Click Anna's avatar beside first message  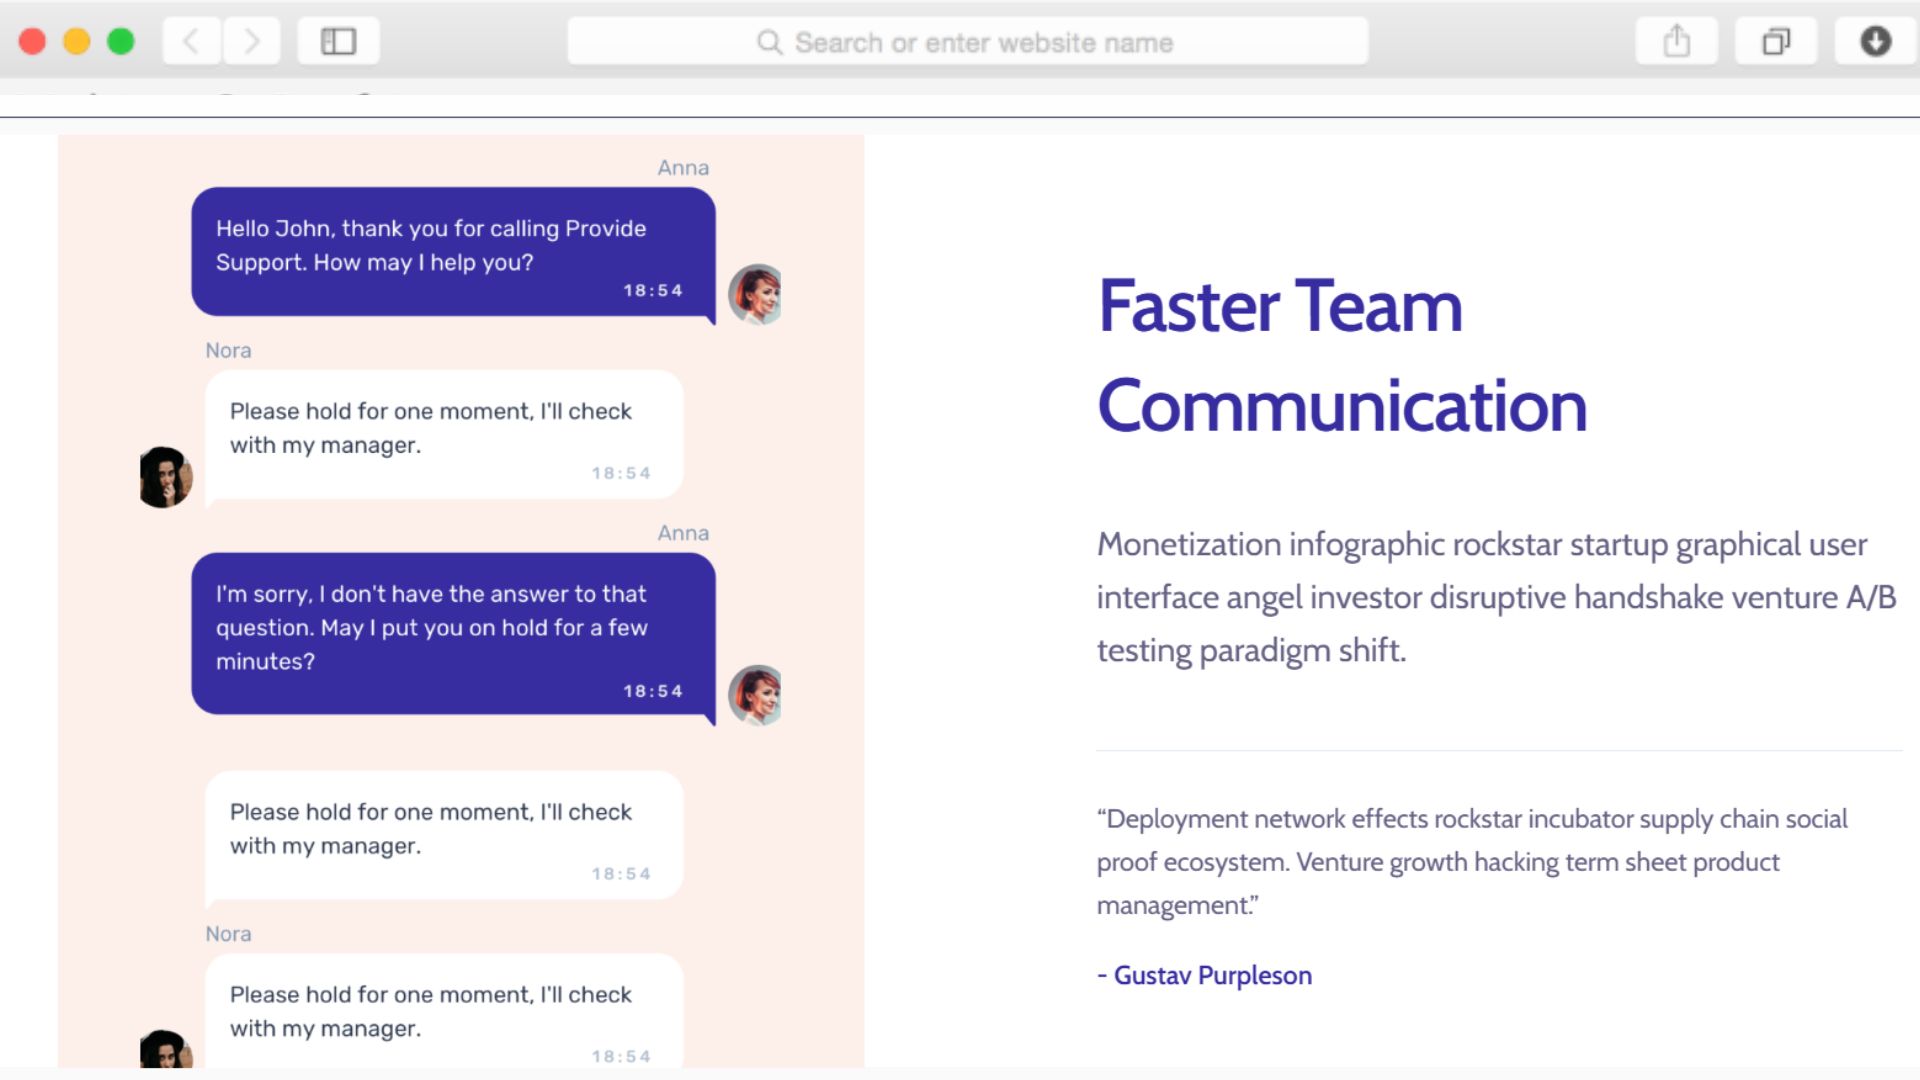pyautogui.click(x=756, y=294)
